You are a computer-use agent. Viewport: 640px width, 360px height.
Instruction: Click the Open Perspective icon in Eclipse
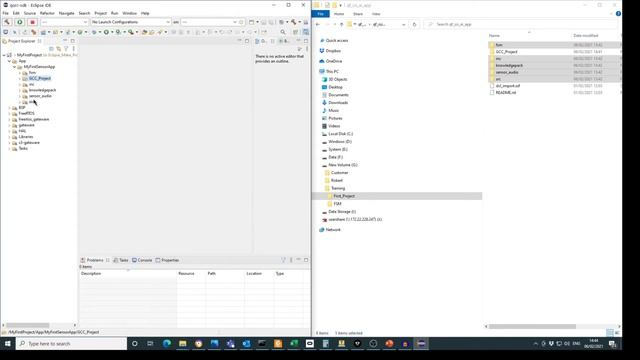click(x=296, y=32)
